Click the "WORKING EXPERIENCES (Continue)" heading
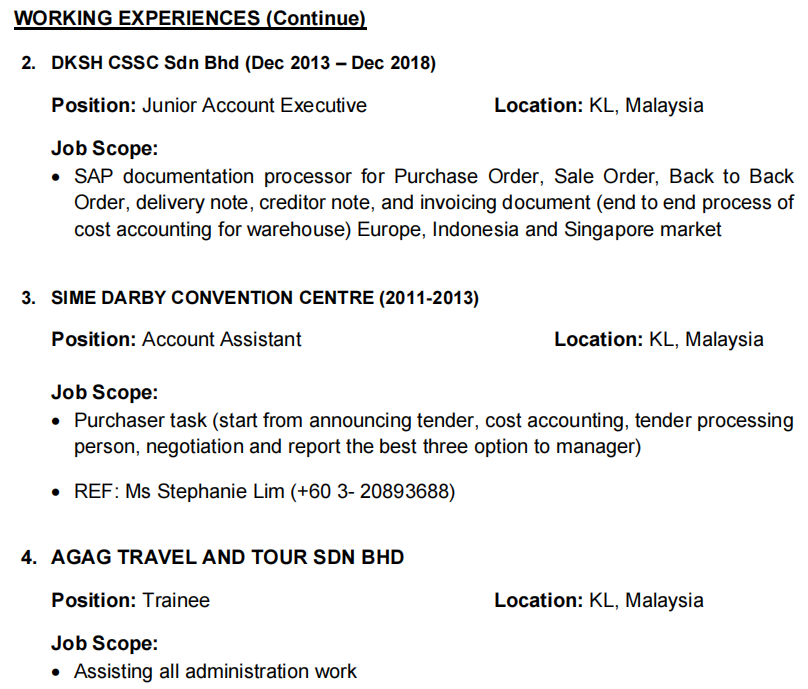The height and width of the screenshot is (689, 808). pos(190,19)
